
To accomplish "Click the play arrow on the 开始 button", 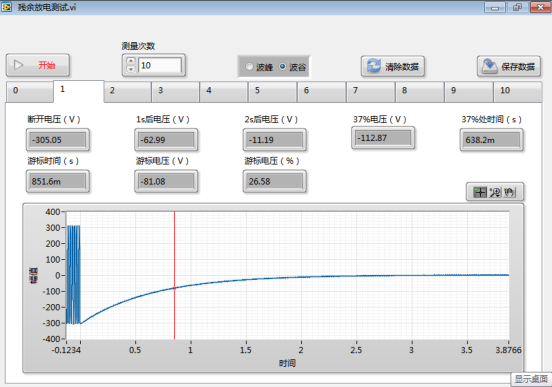I will (18, 65).
